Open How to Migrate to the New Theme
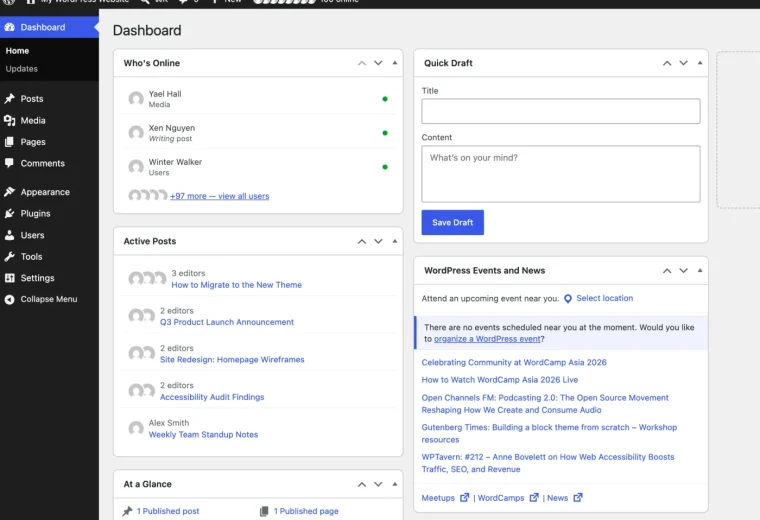760x520 pixels. [237, 285]
